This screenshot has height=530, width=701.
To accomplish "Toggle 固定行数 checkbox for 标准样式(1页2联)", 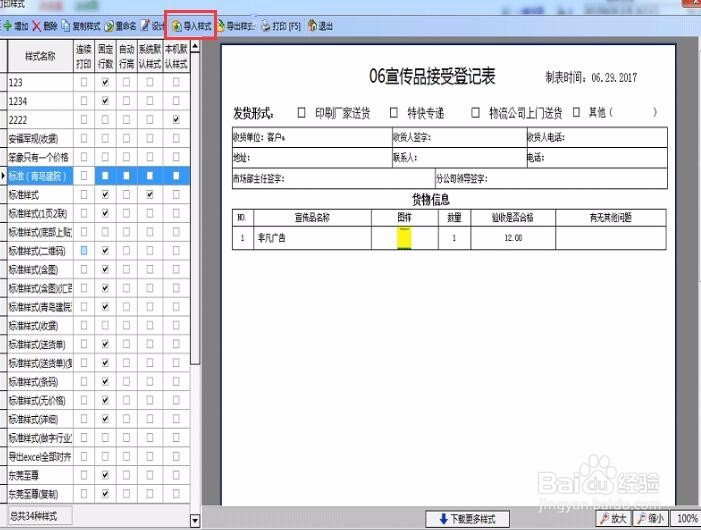I will (x=105, y=213).
